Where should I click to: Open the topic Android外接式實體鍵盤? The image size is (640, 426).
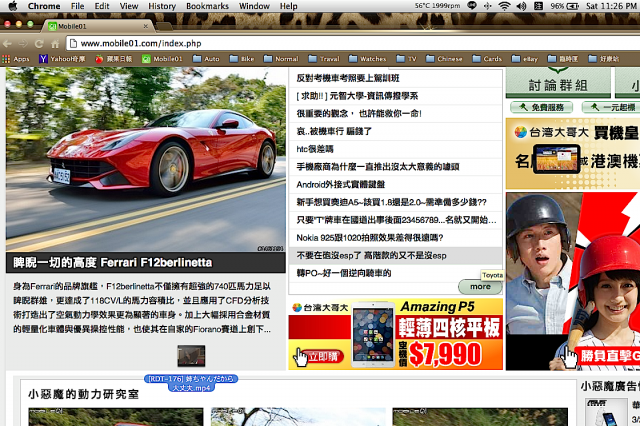coord(340,184)
